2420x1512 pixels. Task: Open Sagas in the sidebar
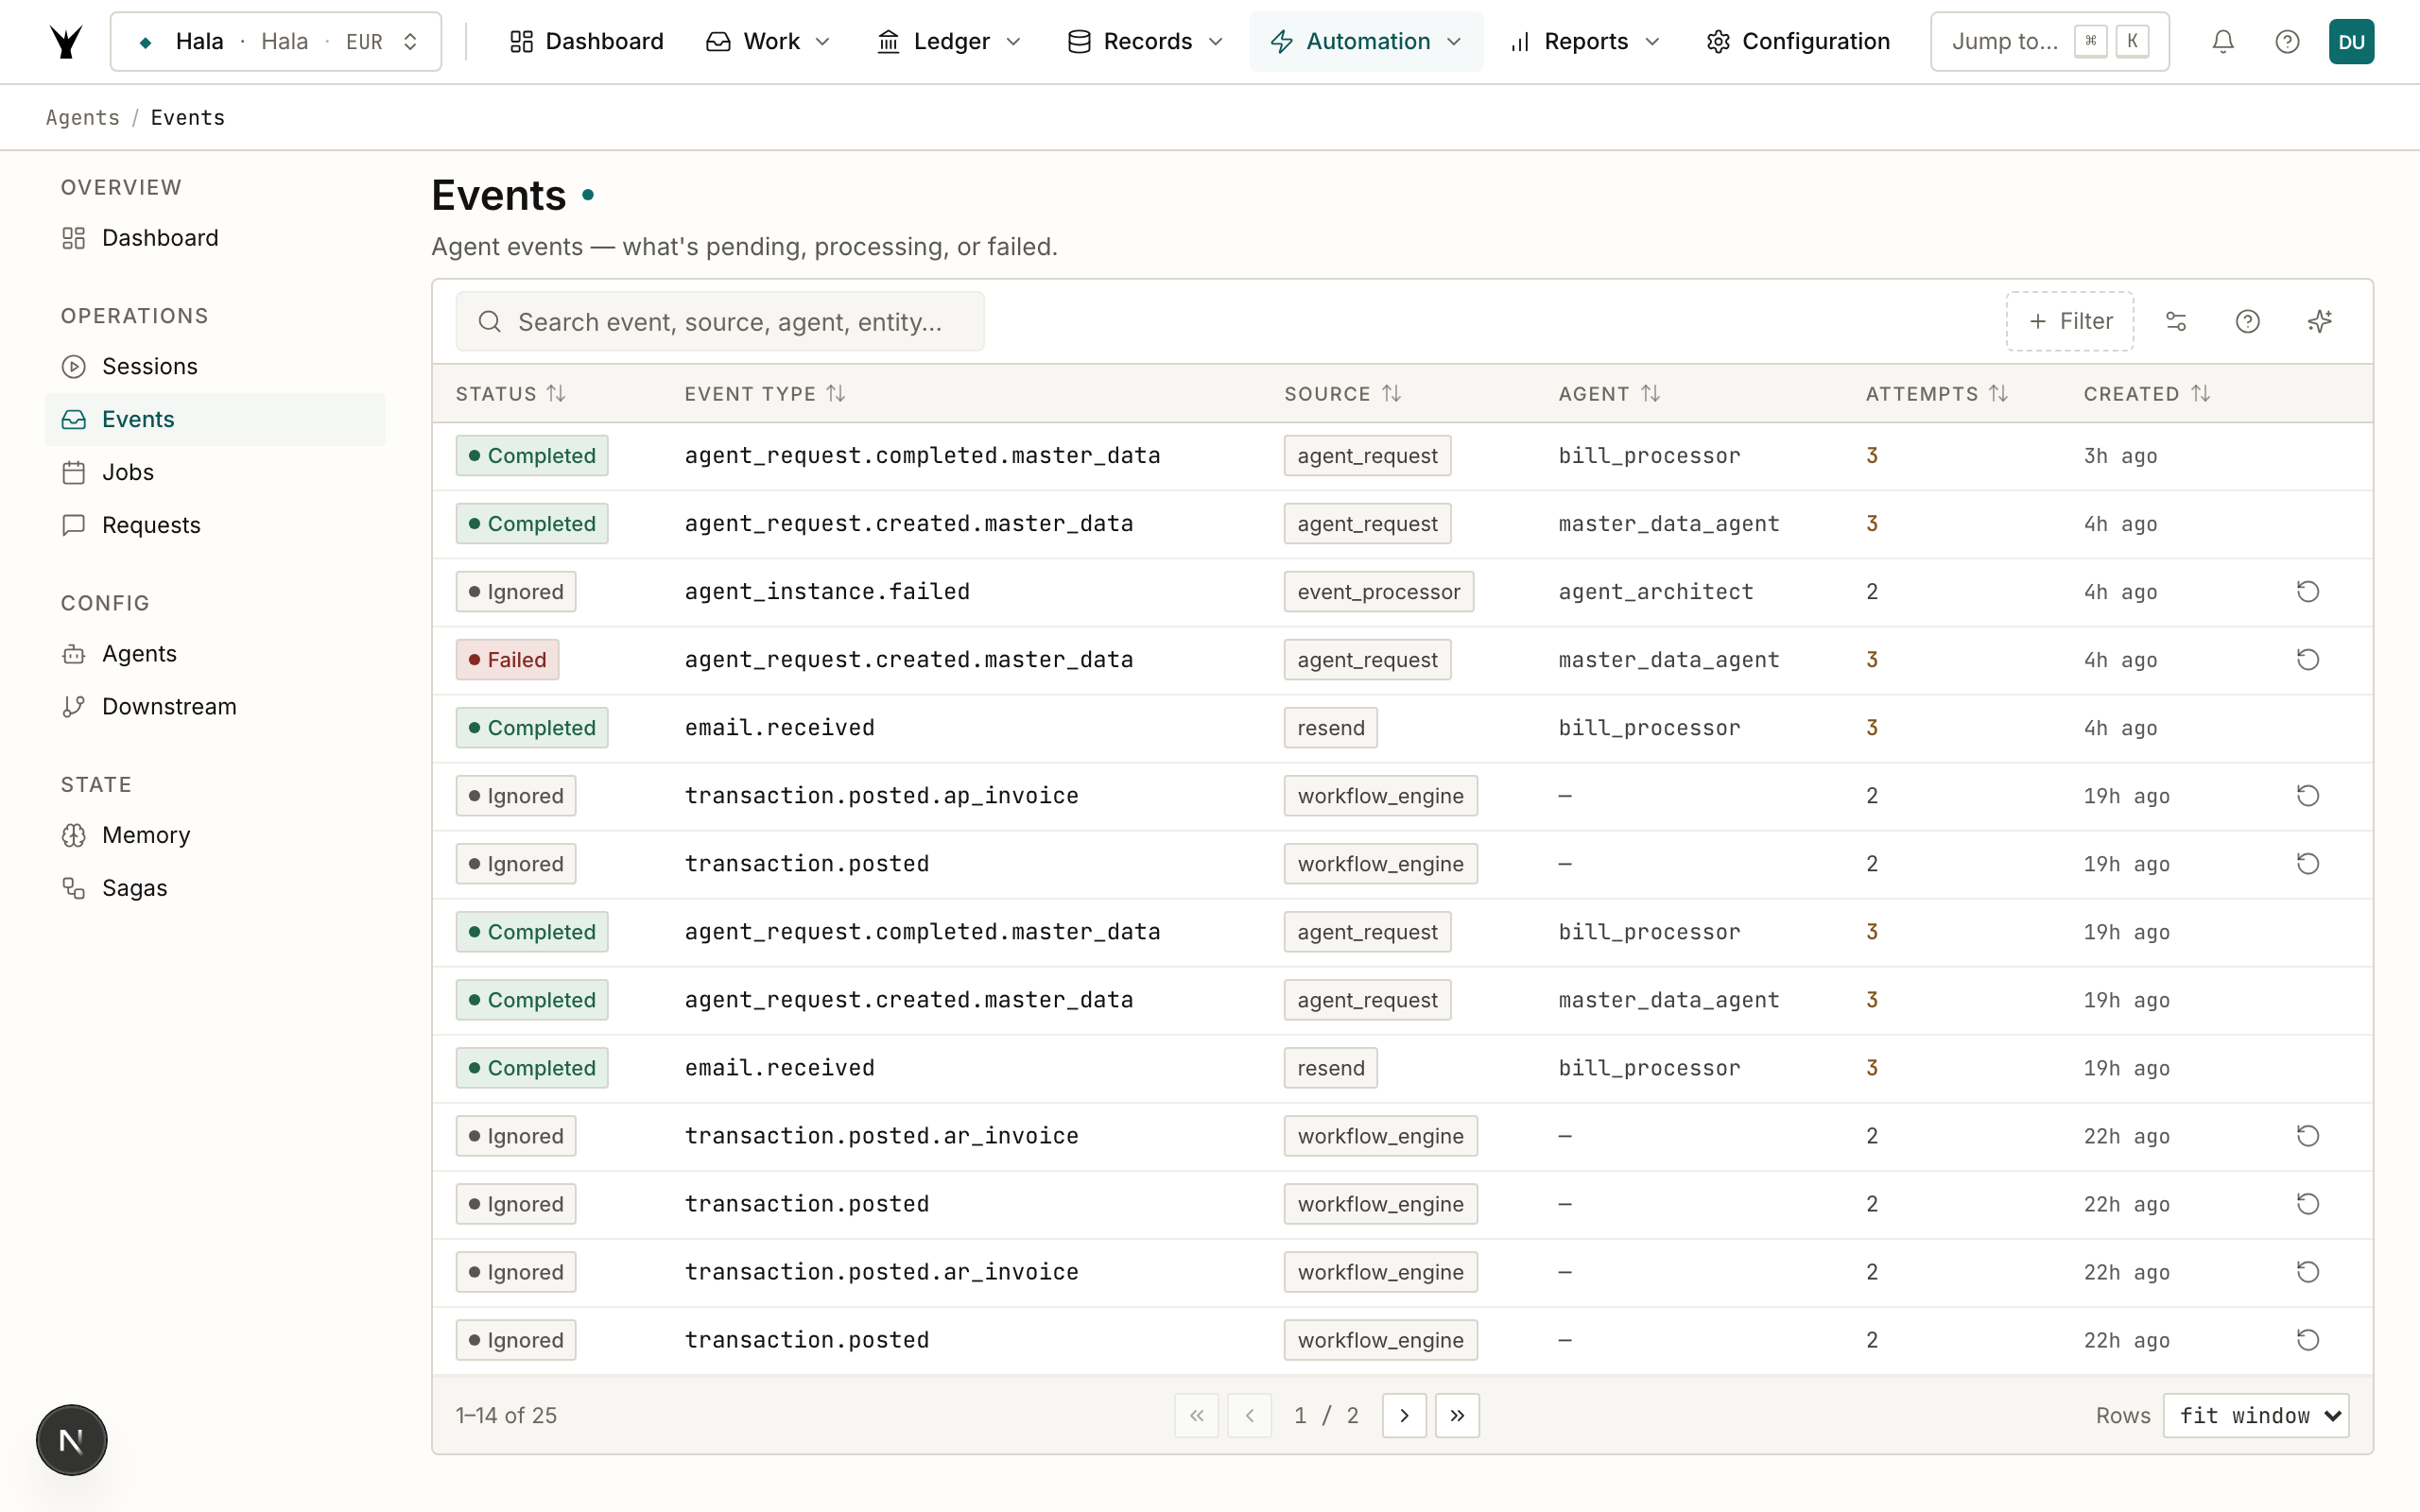(215, 888)
